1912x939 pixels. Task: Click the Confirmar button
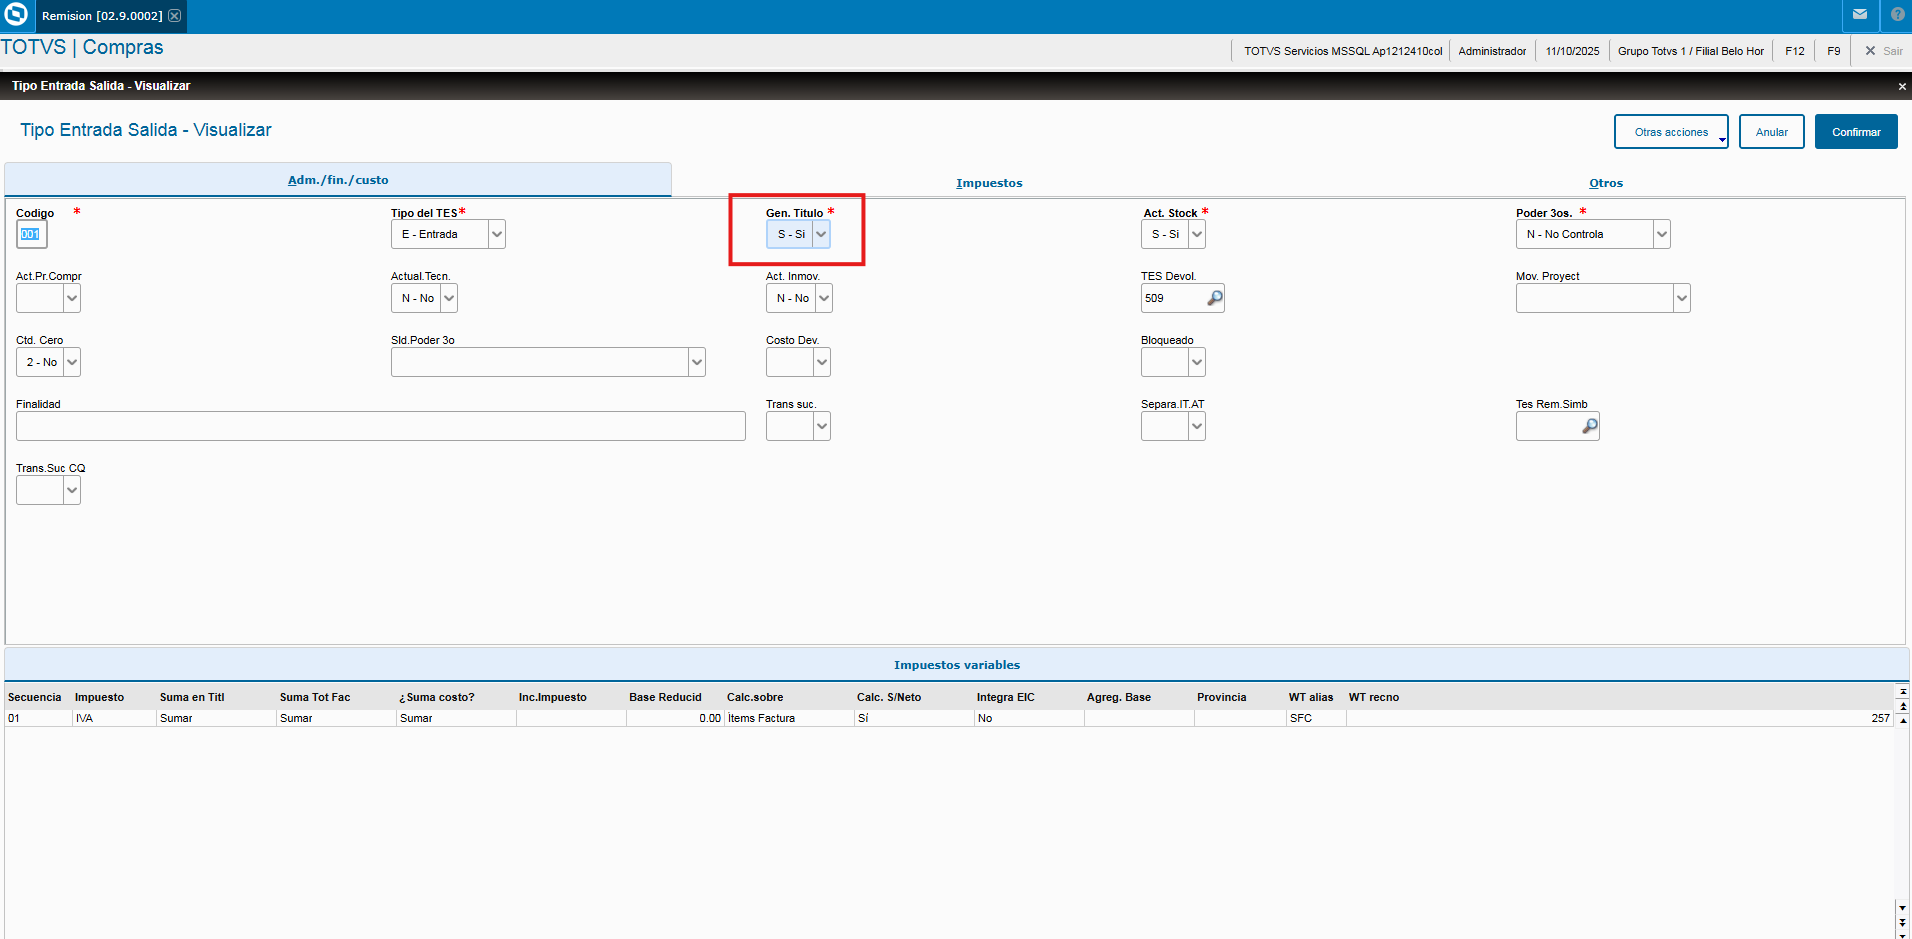pyautogui.click(x=1856, y=132)
